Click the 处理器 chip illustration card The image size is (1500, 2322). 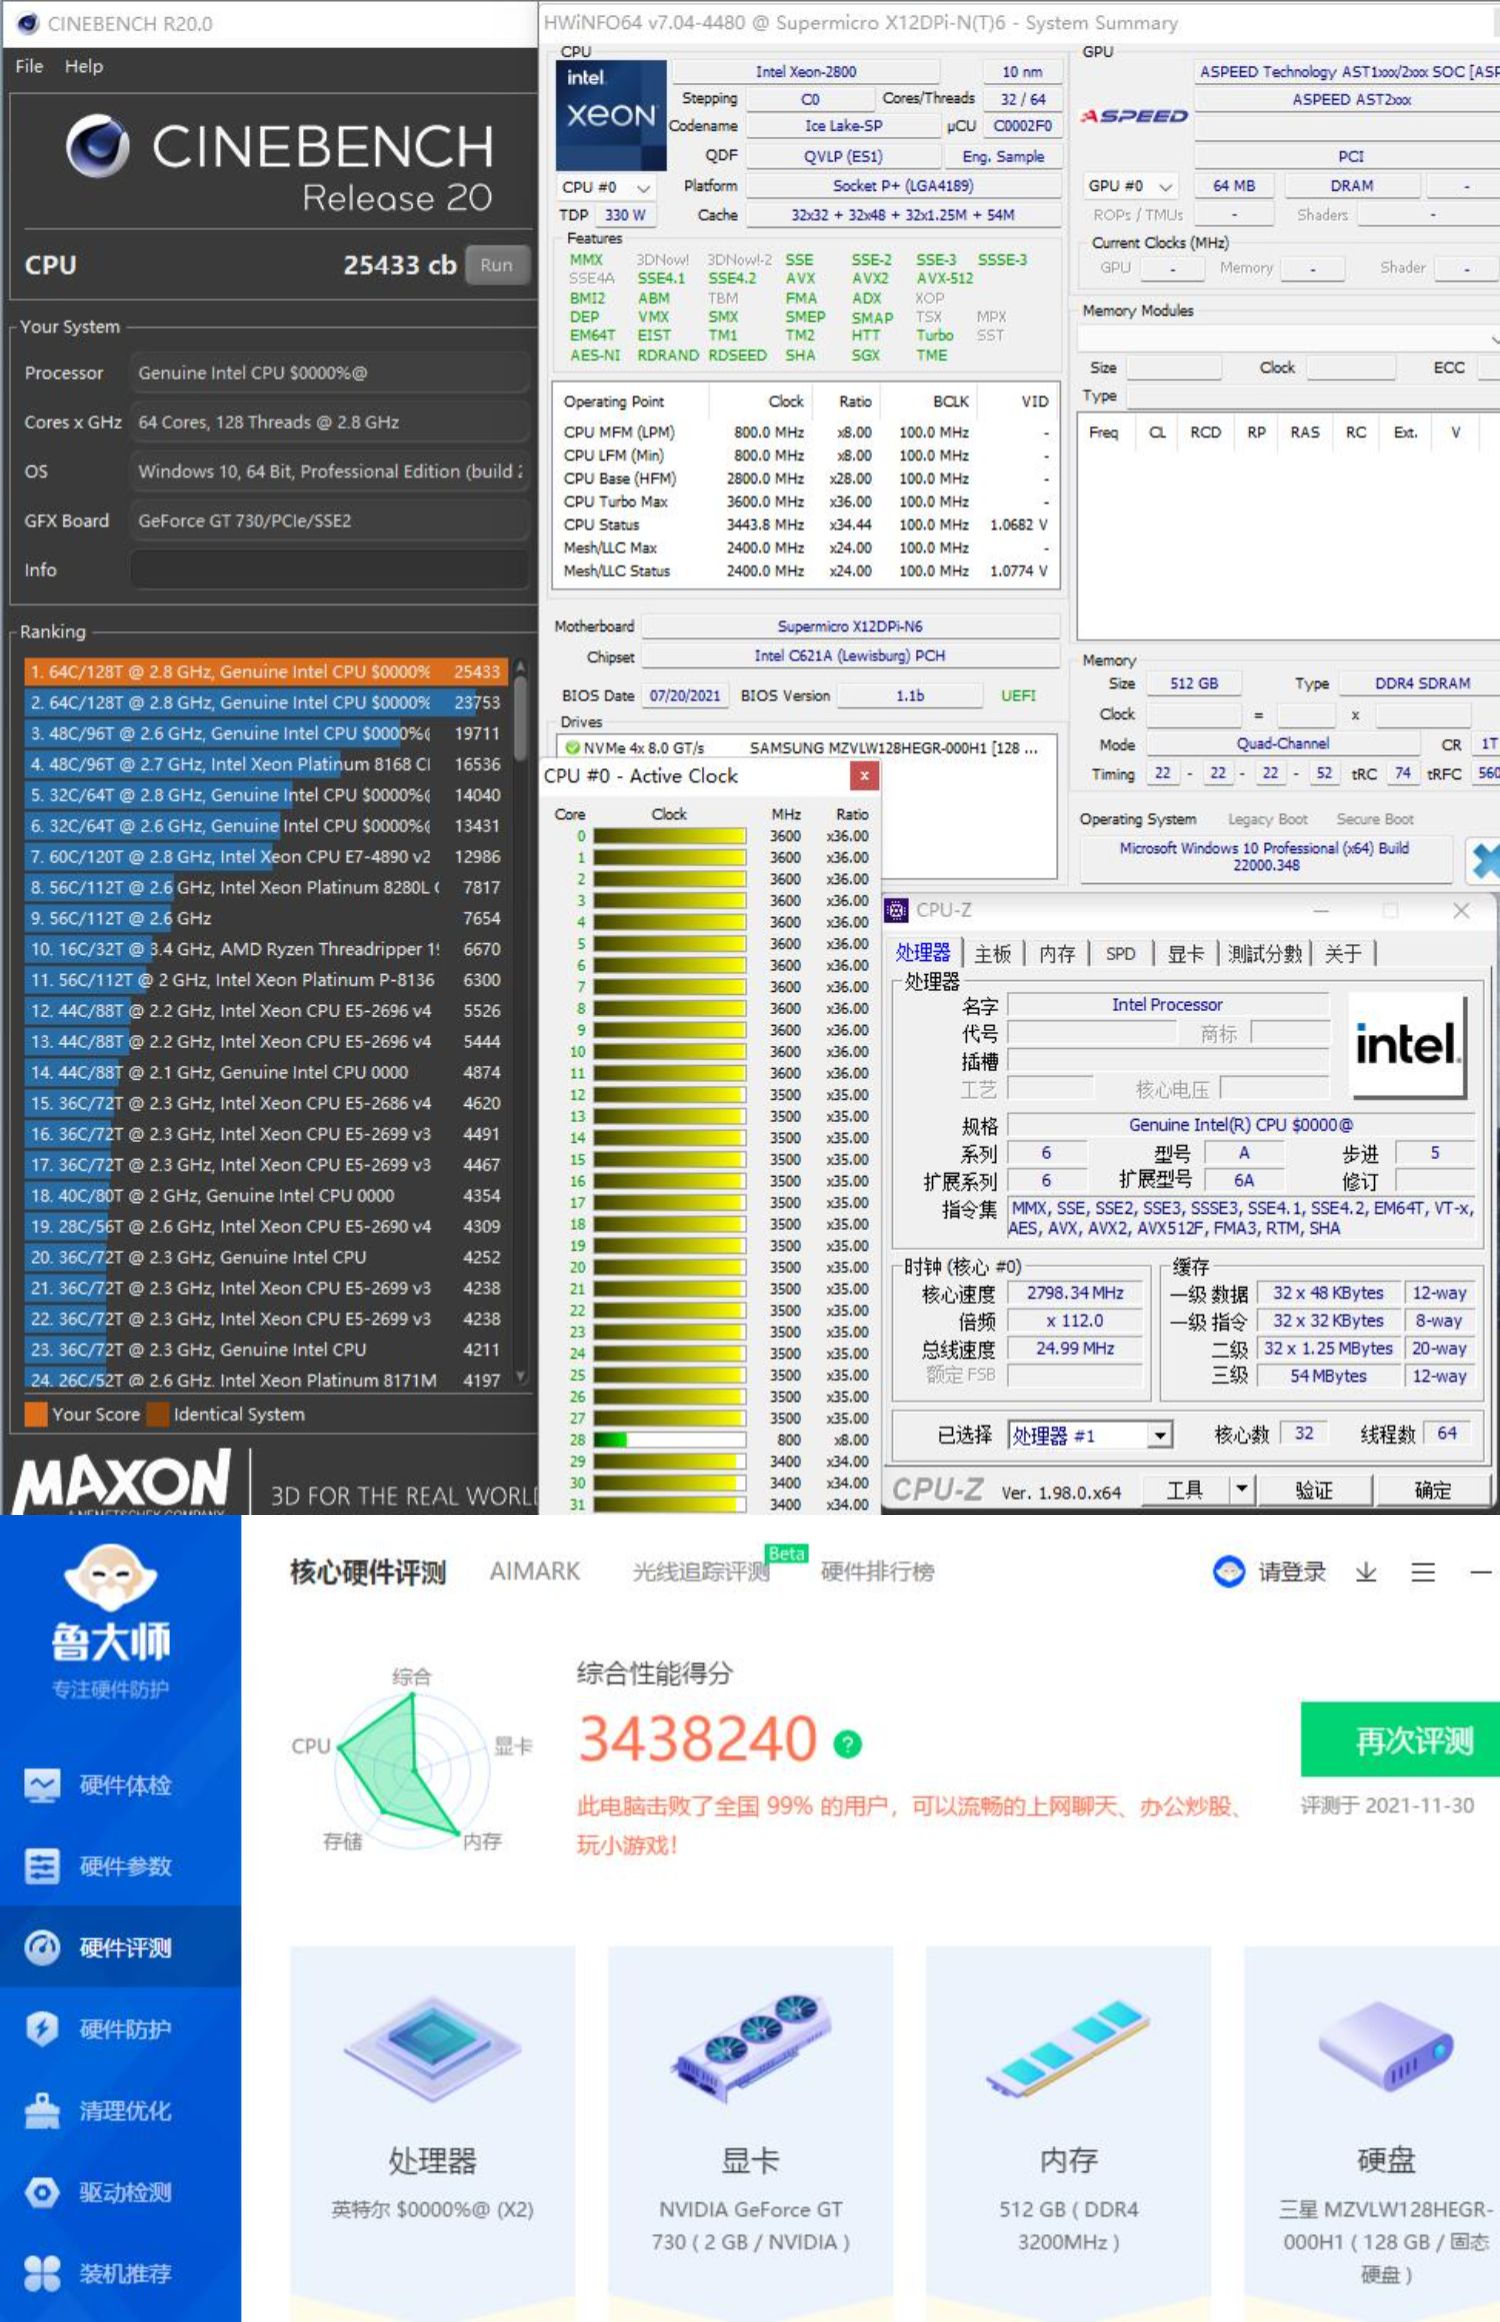[433, 2050]
